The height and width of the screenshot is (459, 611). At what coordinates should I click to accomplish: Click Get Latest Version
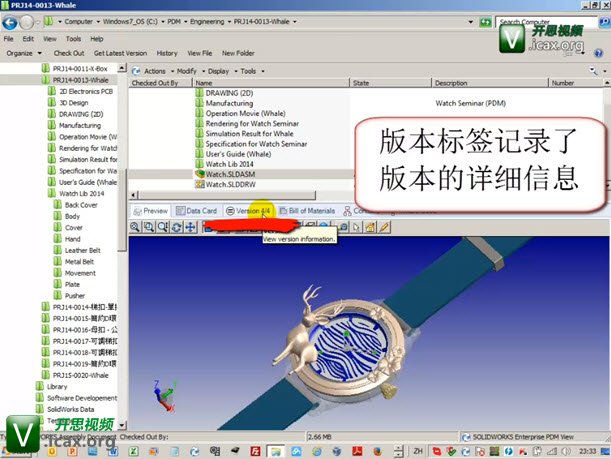point(120,53)
